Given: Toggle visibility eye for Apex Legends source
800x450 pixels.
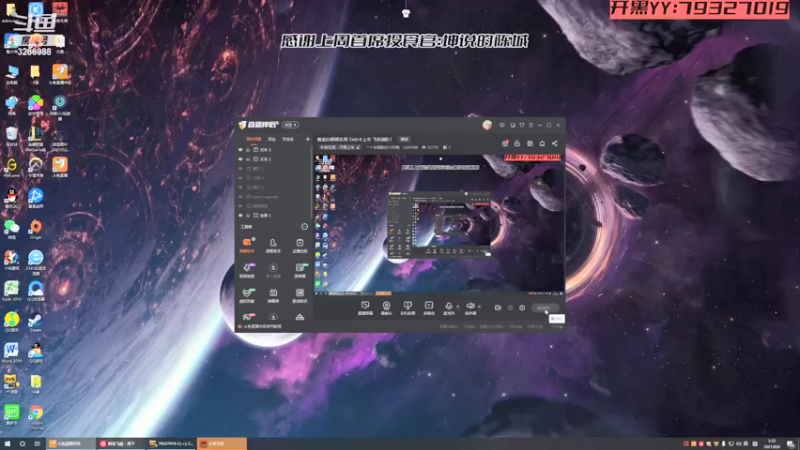Looking at the screenshot, I should click(240, 196).
